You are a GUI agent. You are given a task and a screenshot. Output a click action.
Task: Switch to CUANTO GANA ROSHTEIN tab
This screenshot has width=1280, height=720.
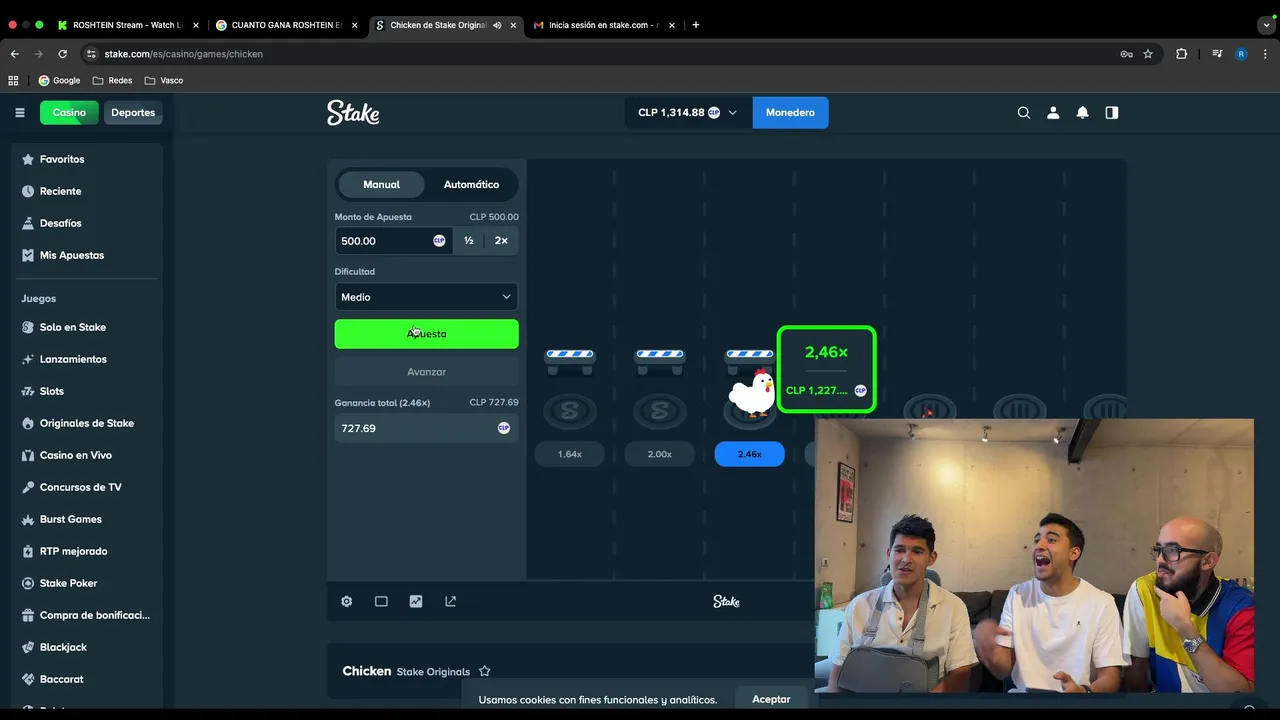[x=287, y=25]
